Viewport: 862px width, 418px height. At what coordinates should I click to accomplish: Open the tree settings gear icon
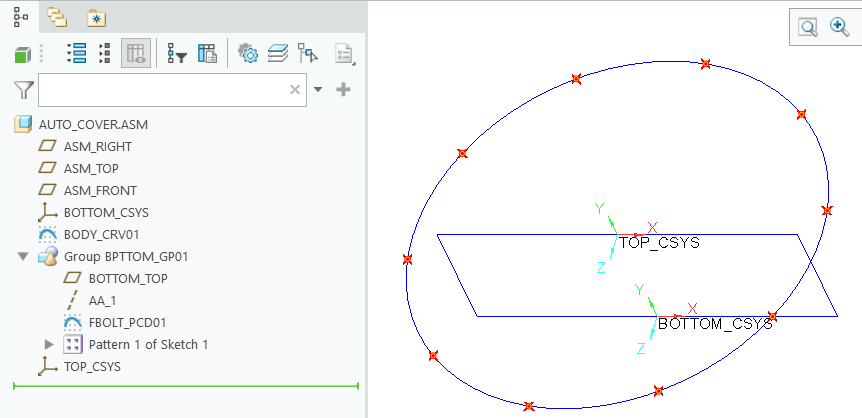248,53
